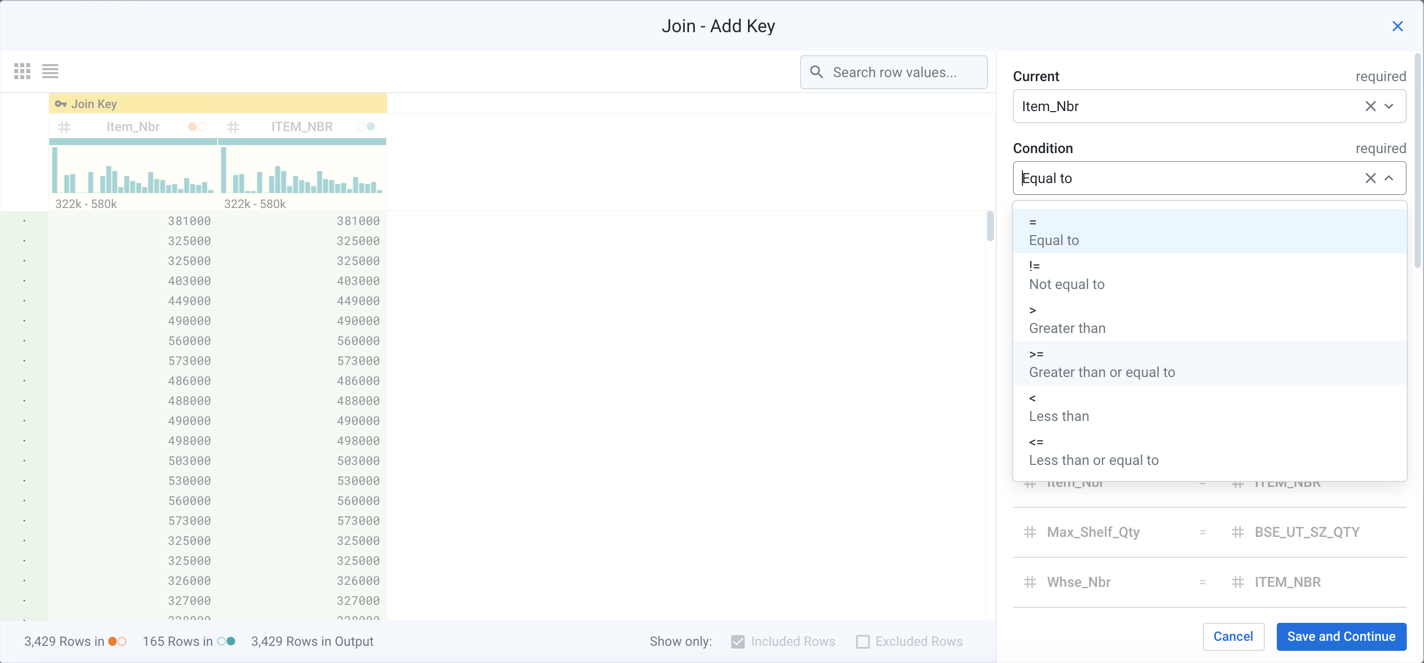The height and width of the screenshot is (663, 1424).
Task: Click the Cancel button
Action: coord(1233,637)
